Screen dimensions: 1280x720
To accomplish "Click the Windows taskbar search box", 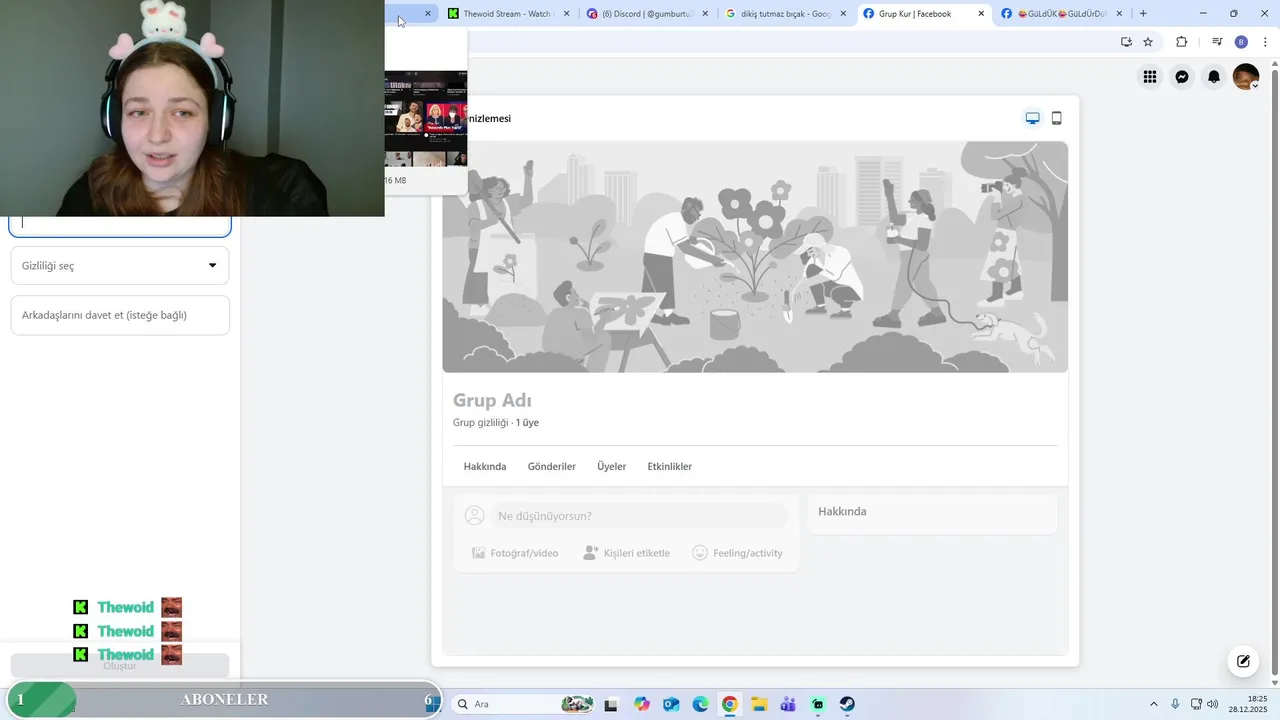I will [x=522, y=704].
